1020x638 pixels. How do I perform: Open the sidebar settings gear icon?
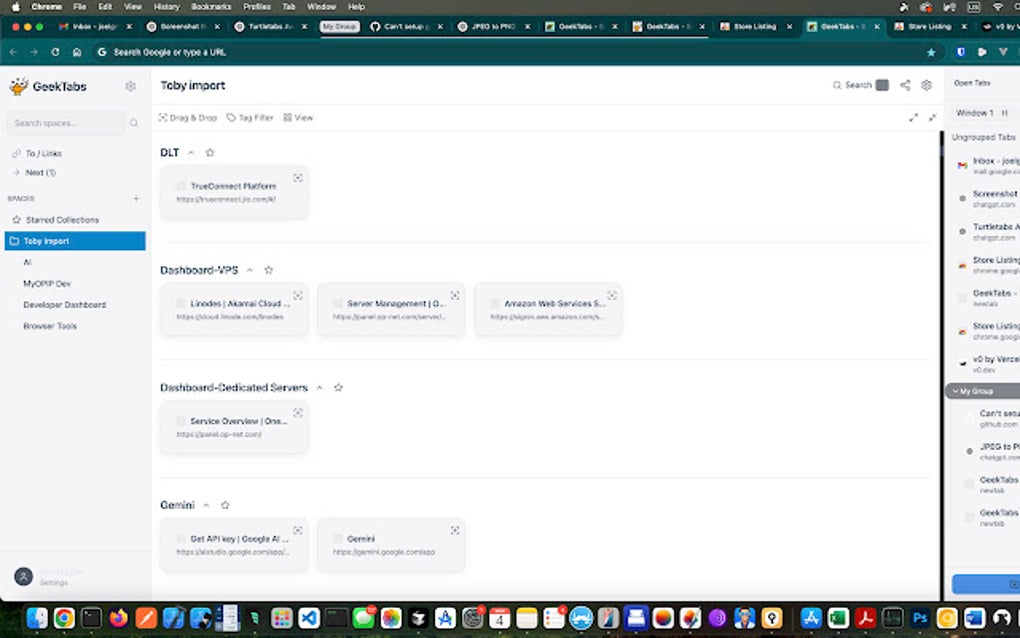coord(129,86)
